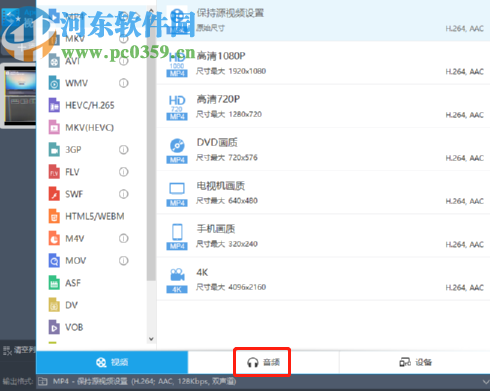Select the MKV format icon
This screenshot has height=391, width=490.
54,39
